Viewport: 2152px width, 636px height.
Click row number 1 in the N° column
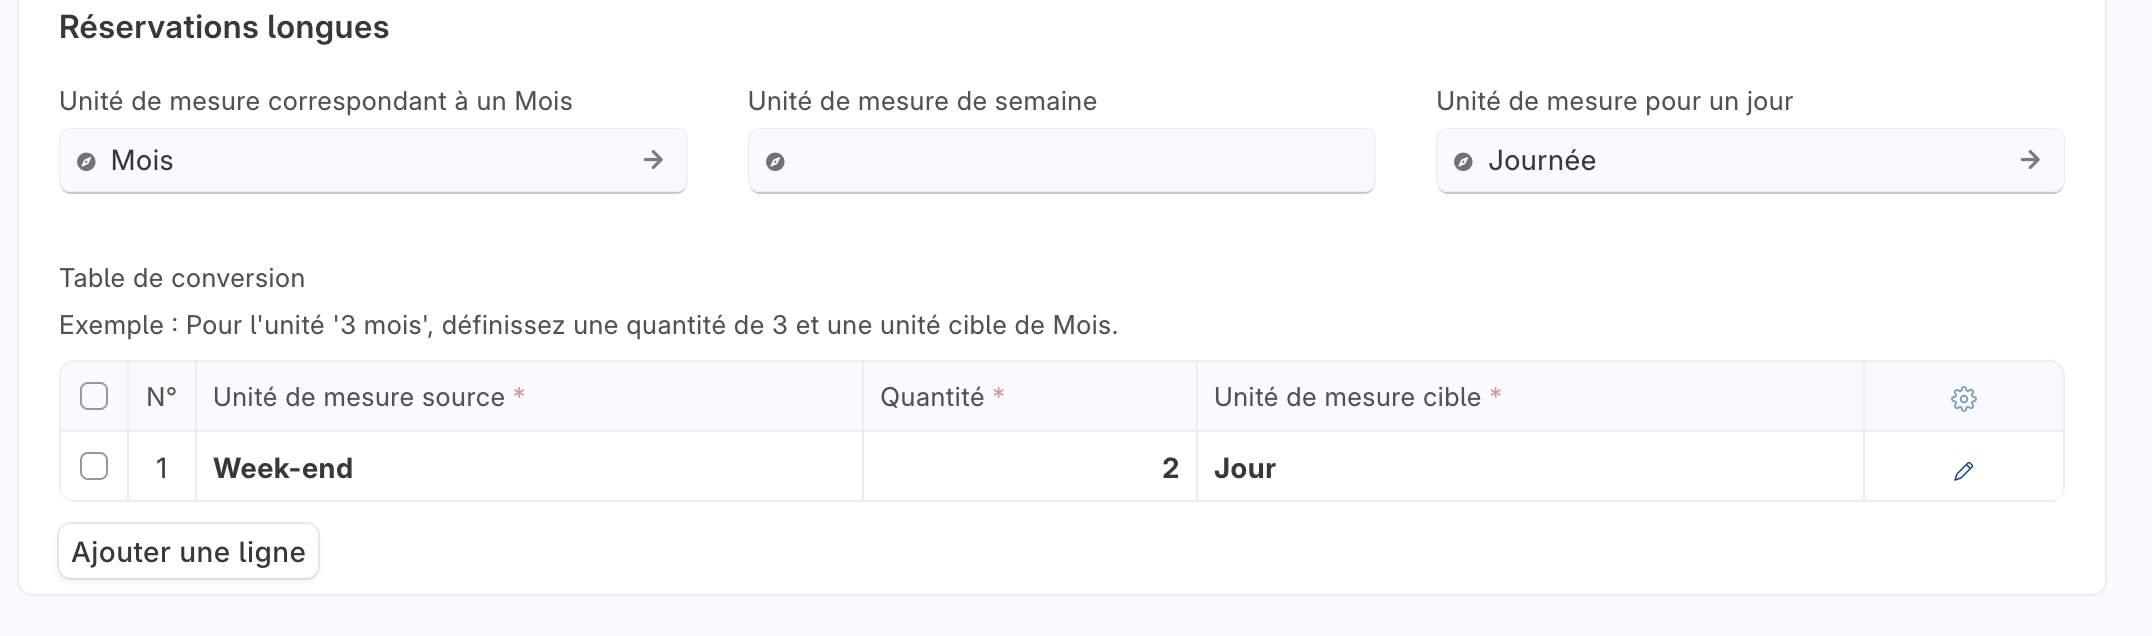pos(162,468)
